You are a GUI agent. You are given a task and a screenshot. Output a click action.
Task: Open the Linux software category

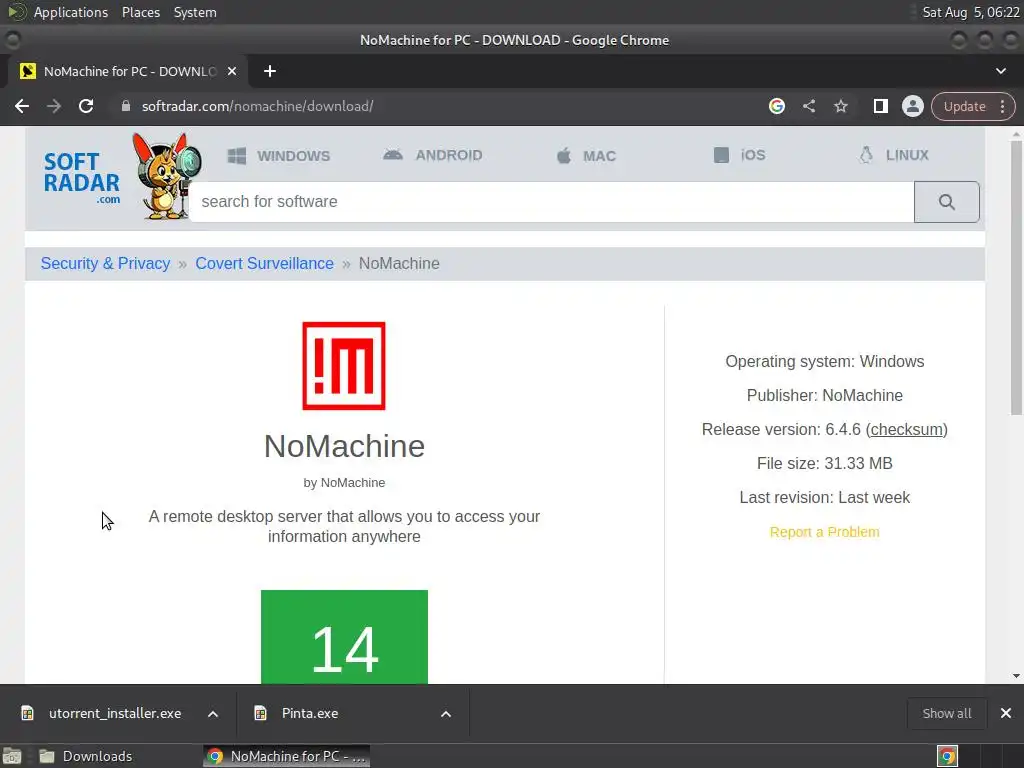coord(893,155)
